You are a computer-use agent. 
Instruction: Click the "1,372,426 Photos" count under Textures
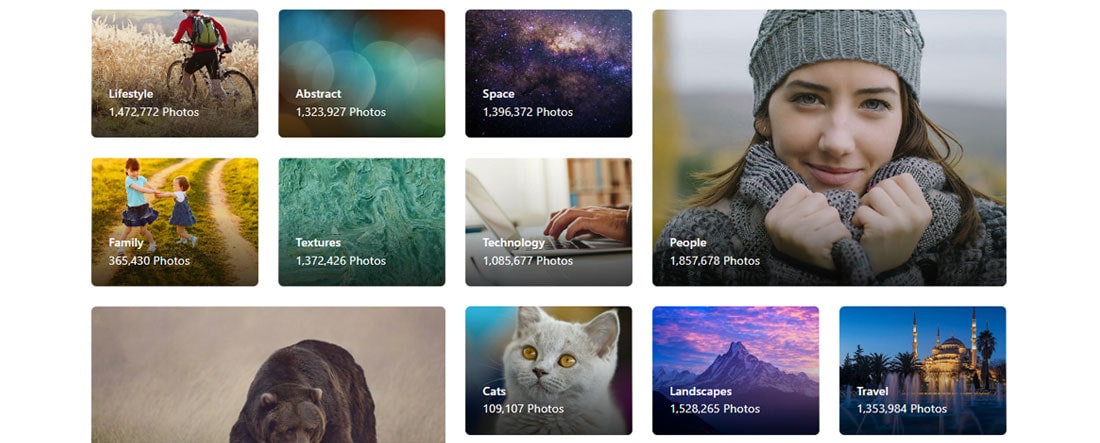pos(340,261)
